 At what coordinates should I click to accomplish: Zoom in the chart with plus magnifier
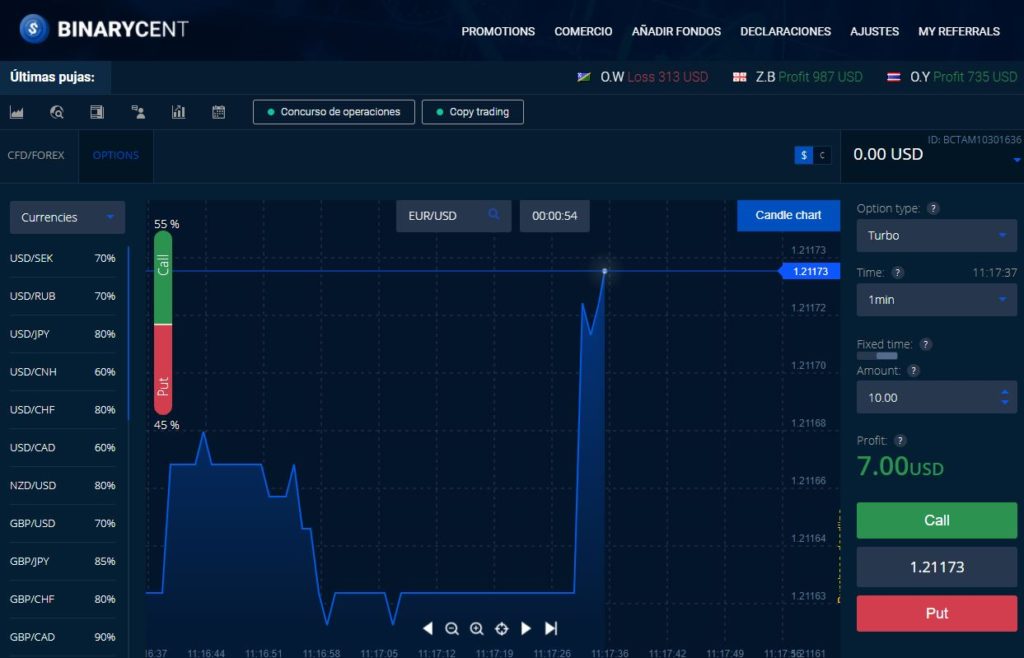pos(477,628)
